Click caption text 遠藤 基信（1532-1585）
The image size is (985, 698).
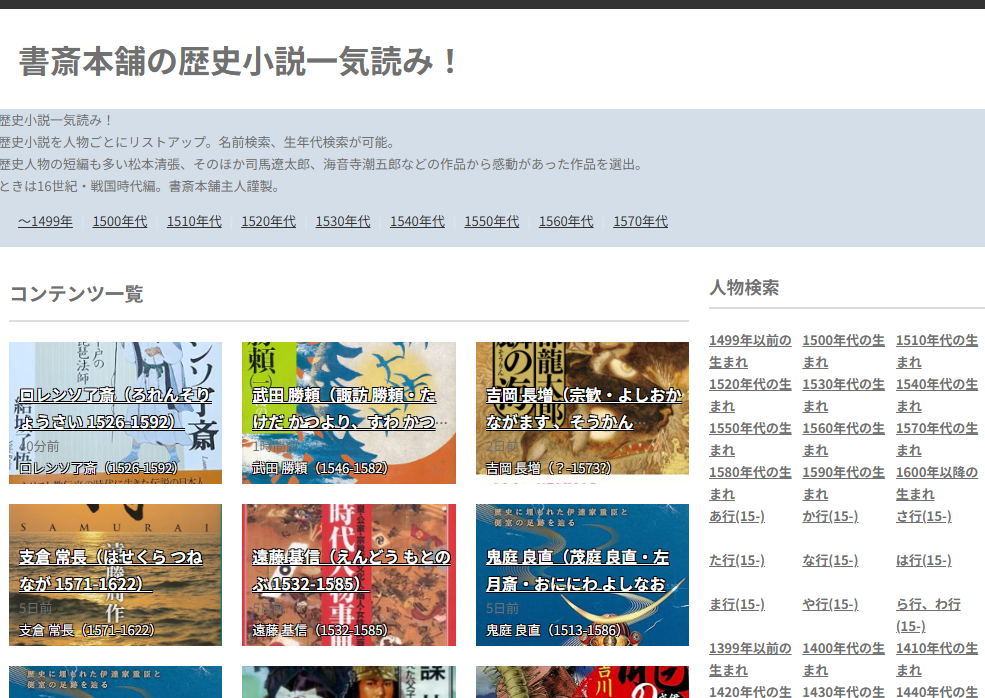(x=320, y=630)
